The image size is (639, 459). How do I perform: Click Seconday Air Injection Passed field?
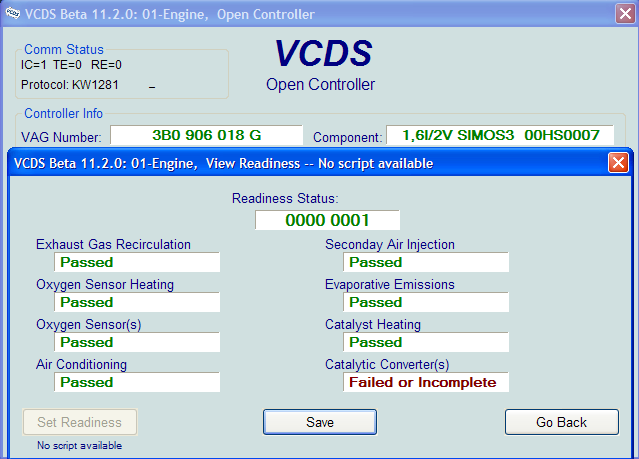[426, 262]
